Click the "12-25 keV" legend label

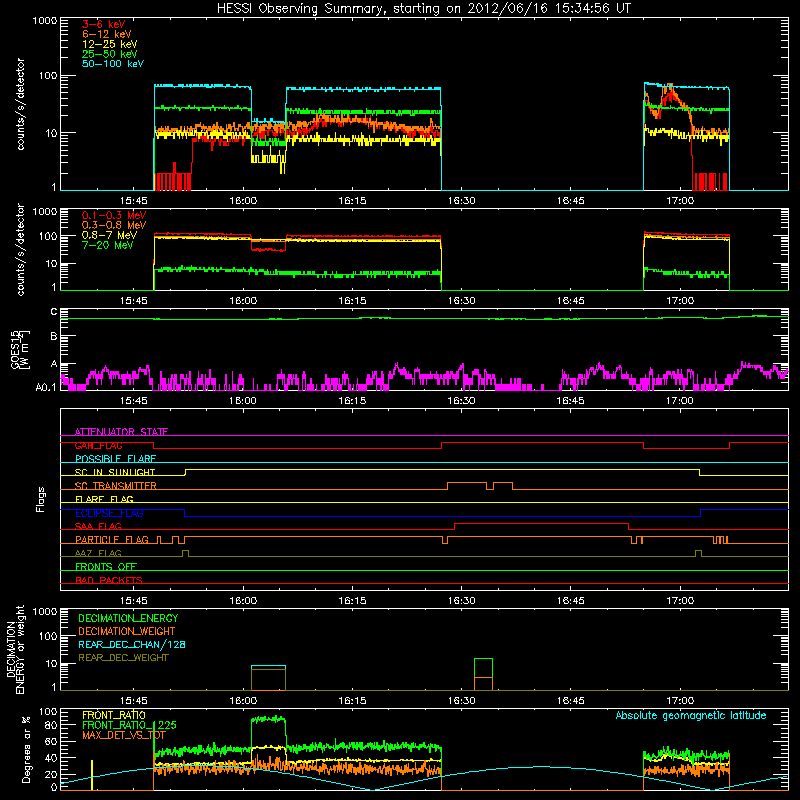pos(110,44)
